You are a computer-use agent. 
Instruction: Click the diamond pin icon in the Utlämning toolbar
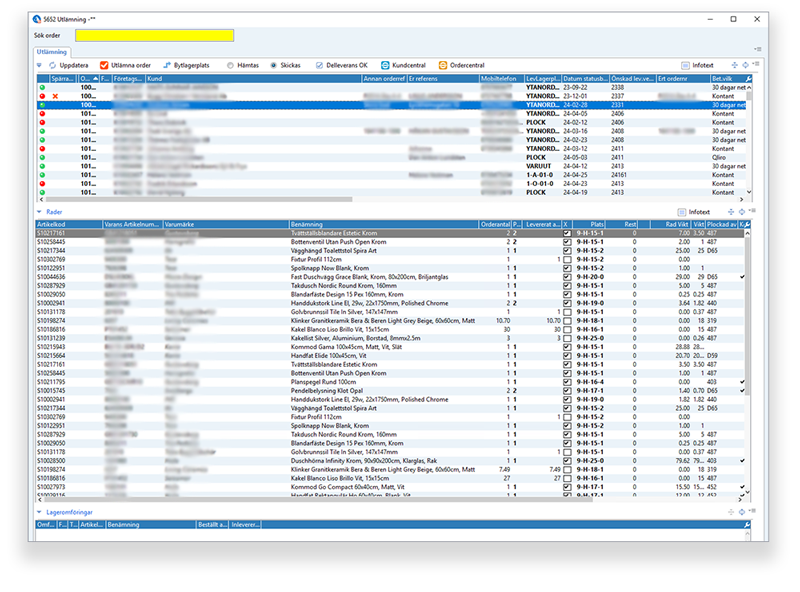(x=745, y=65)
